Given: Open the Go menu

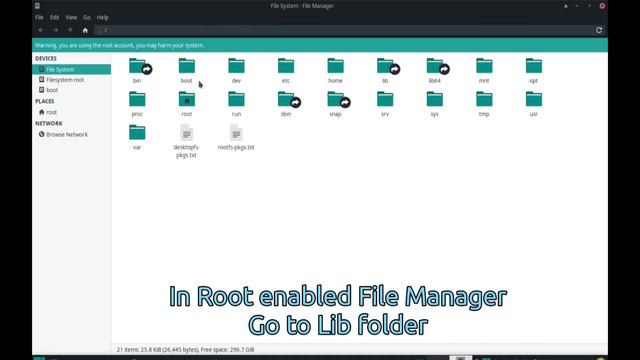Looking at the screenshot, I should pos(87,18).
